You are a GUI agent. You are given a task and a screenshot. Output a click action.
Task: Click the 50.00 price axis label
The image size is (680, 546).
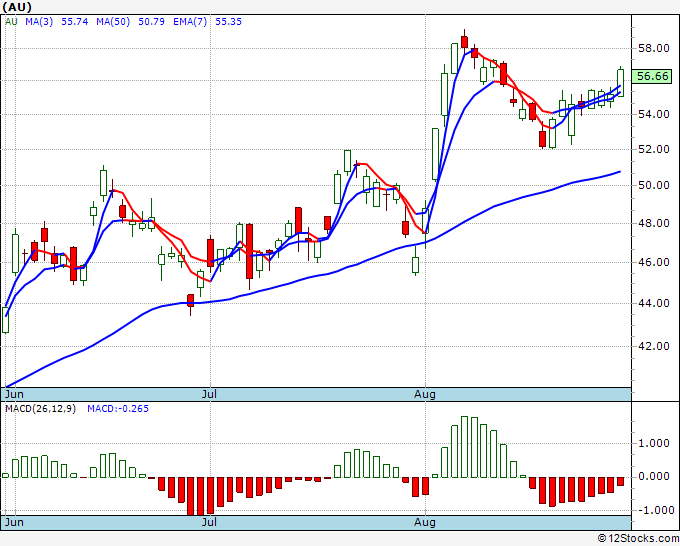point(654,185)
